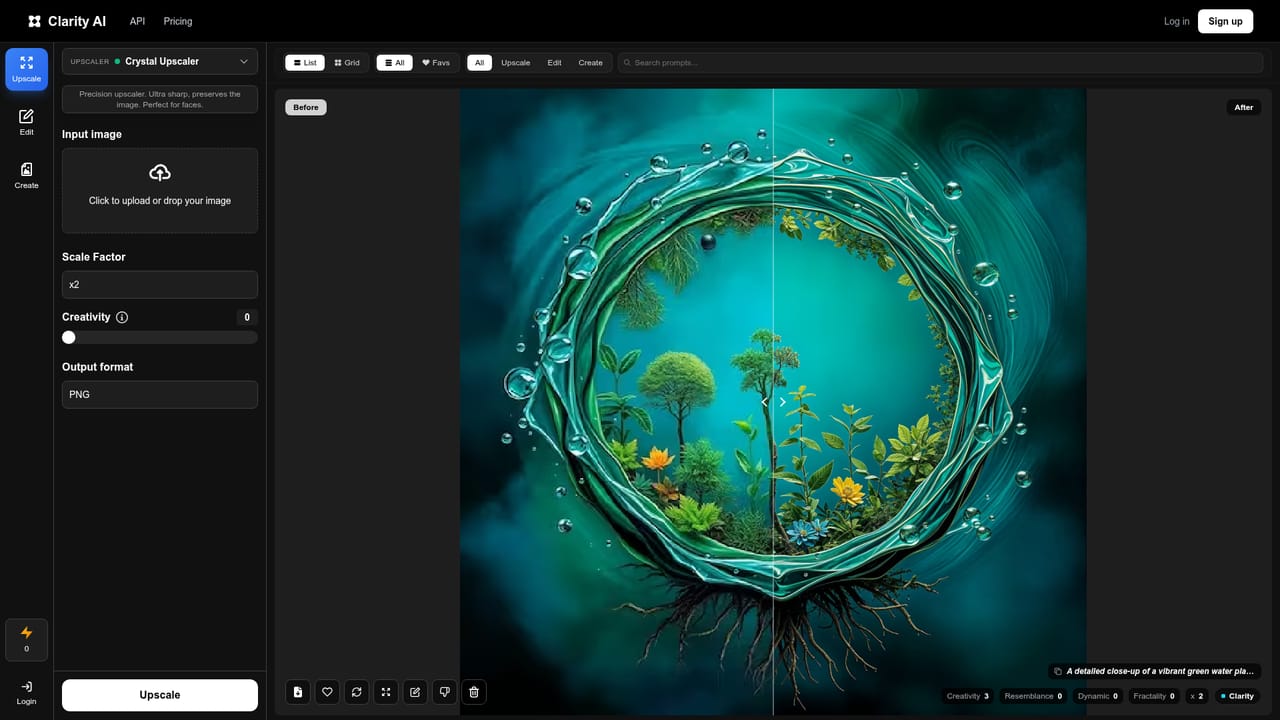Viewport: 1280px width, 720px height.
Task: Click the Clarity model tag
Action: coord(1237,696)
